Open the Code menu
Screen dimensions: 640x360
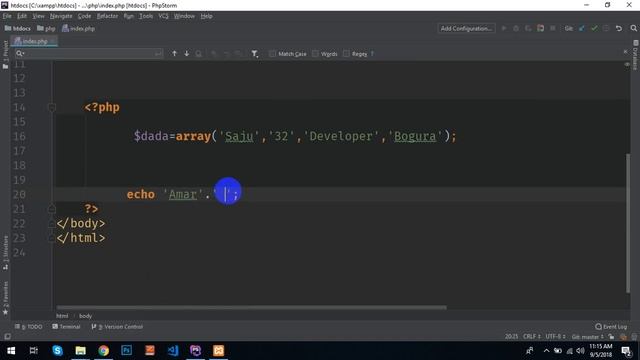click(84, 16)
